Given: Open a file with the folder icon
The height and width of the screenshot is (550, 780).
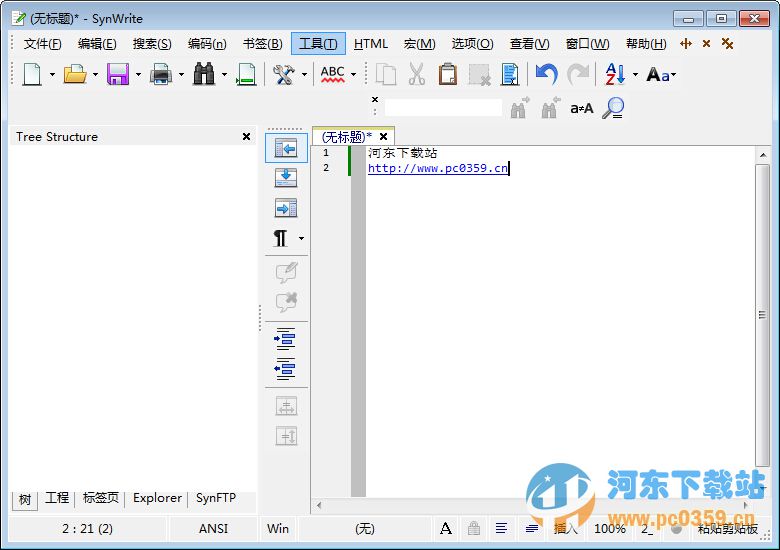Looking at the screenshot, I should coord(75,75).
